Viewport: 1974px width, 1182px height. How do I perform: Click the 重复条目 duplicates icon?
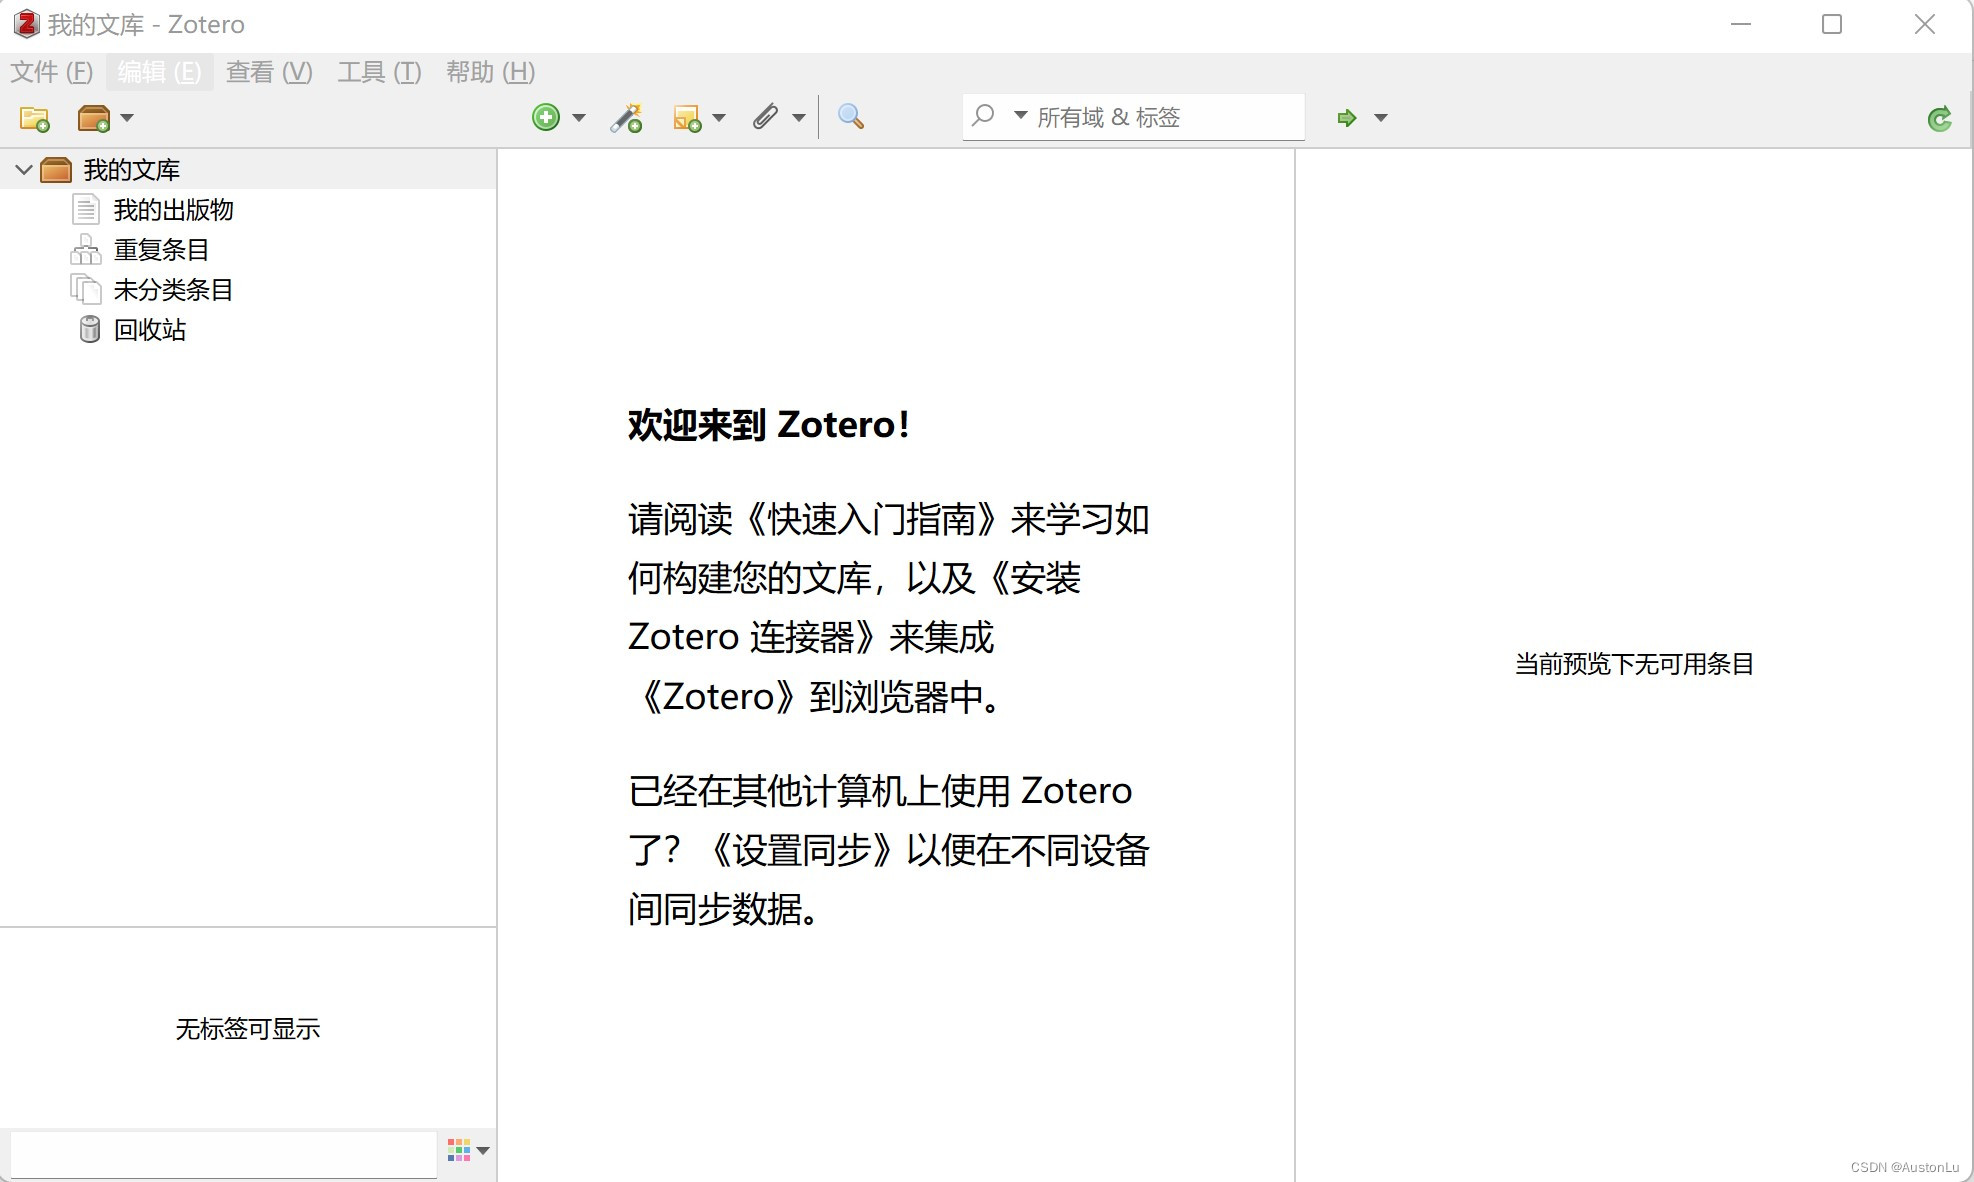tap(86, 249)
